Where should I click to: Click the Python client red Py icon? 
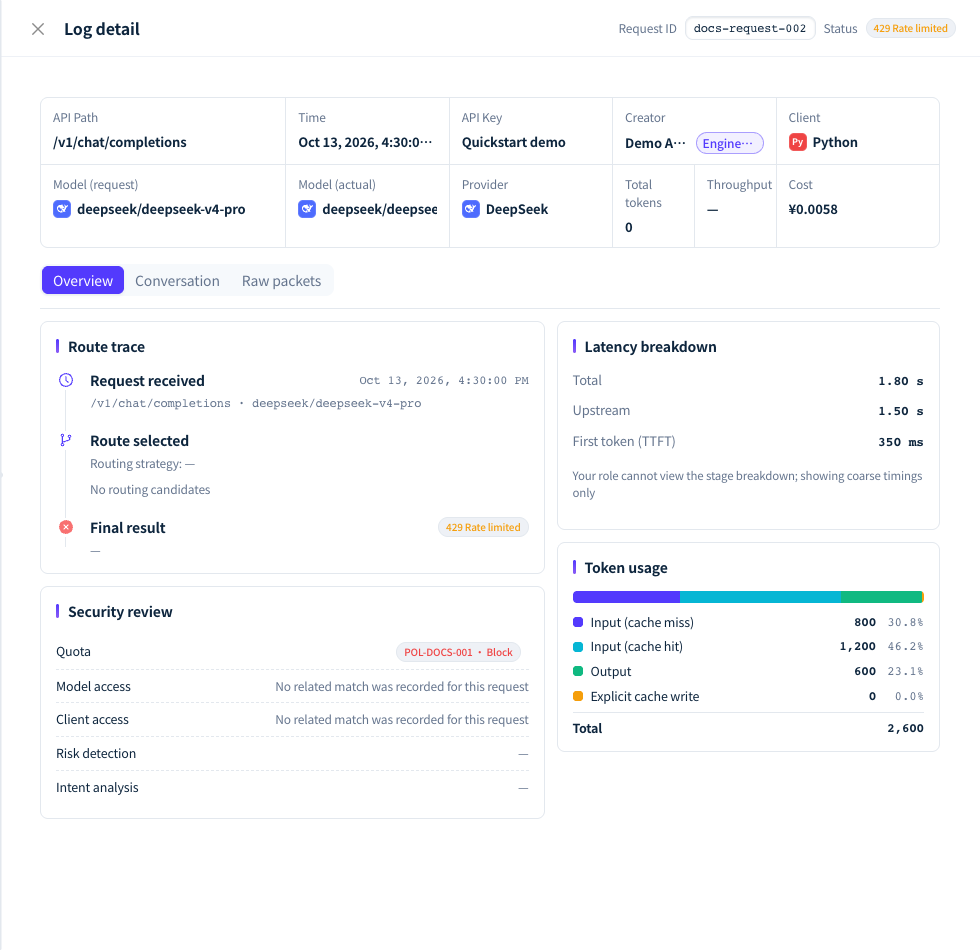797,142
